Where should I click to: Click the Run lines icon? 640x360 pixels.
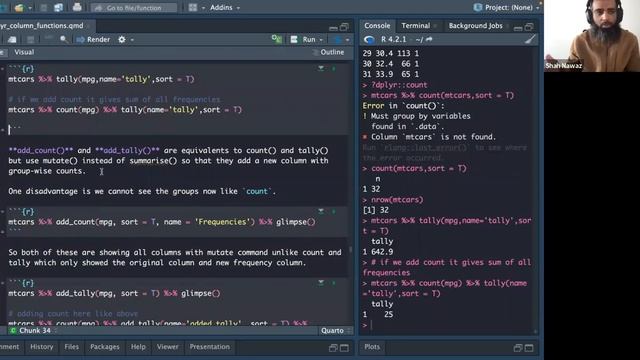pos(294,40)
